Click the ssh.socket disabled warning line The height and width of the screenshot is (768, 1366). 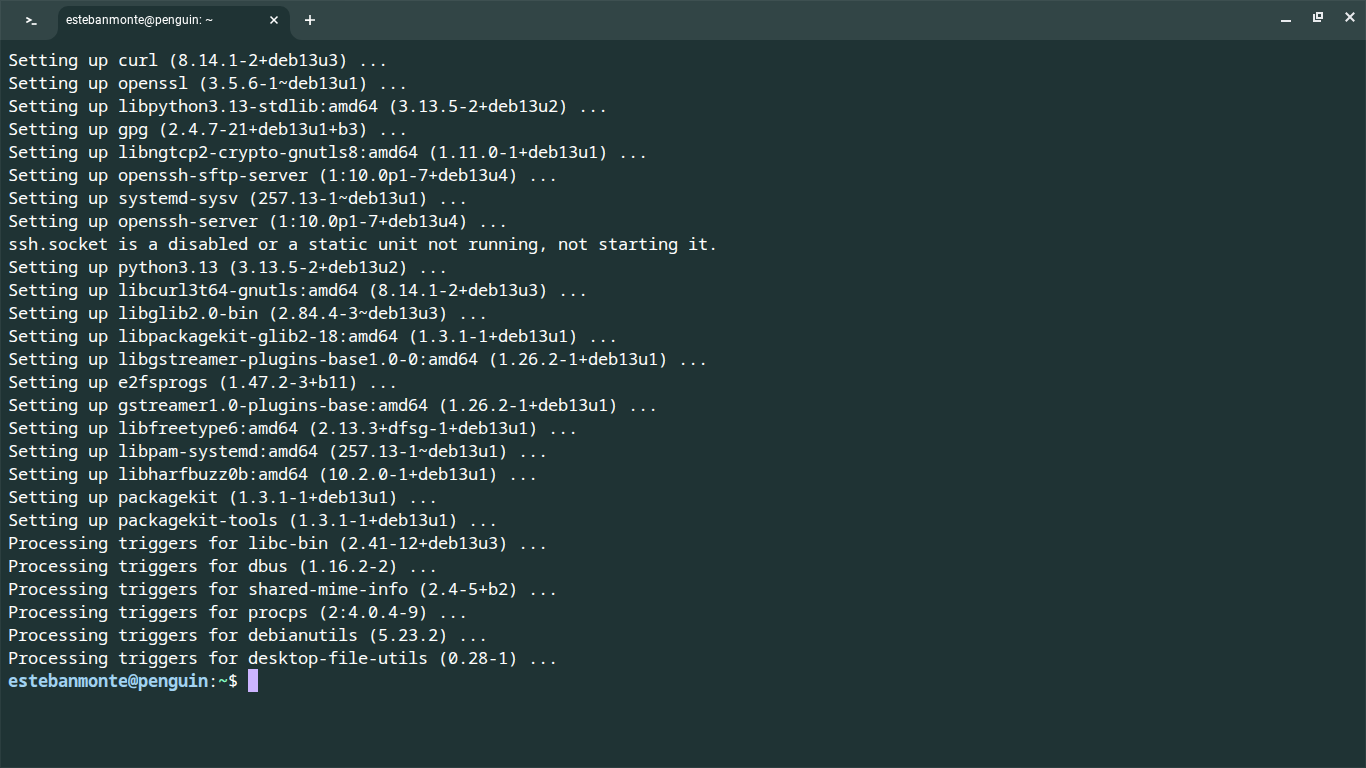point(363,244)
